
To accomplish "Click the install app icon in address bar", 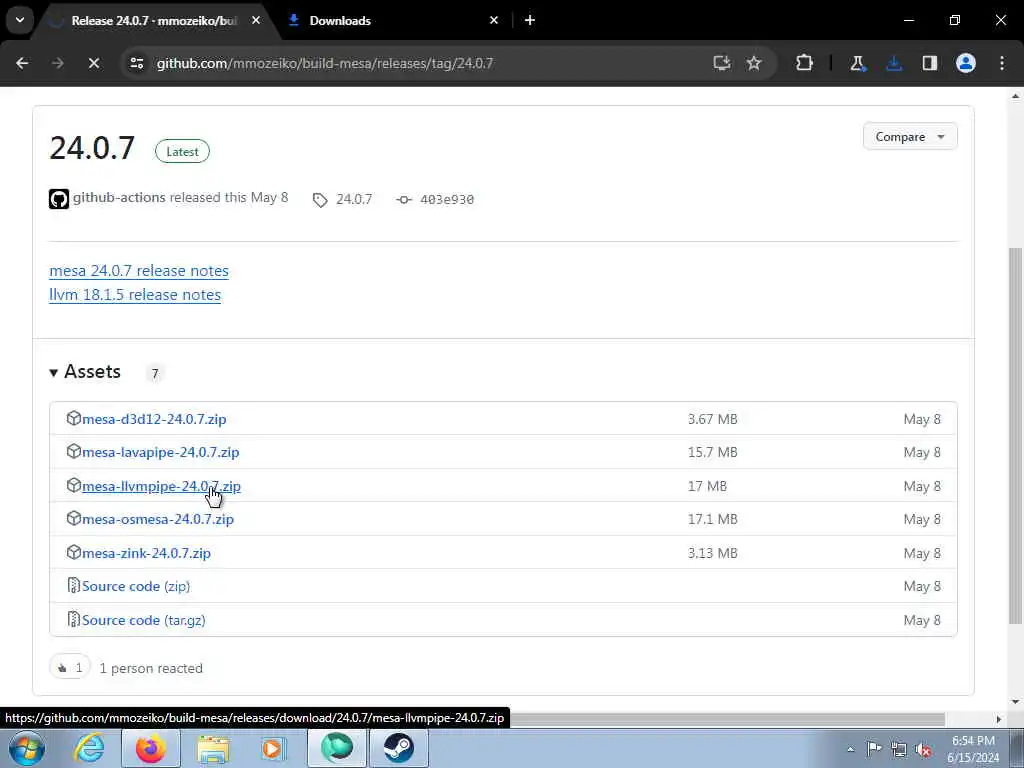I will point(721,63).
